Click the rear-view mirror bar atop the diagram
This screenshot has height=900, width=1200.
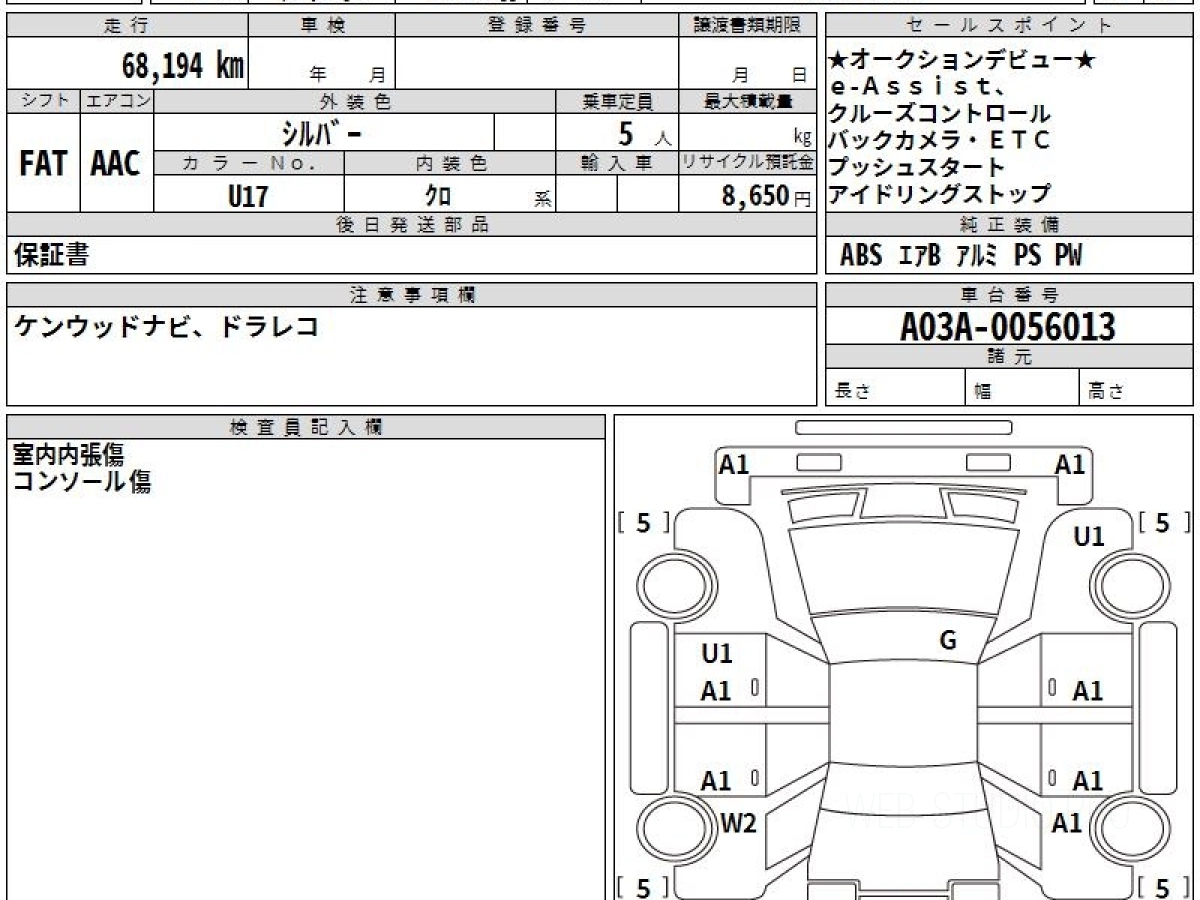[904, 428]
